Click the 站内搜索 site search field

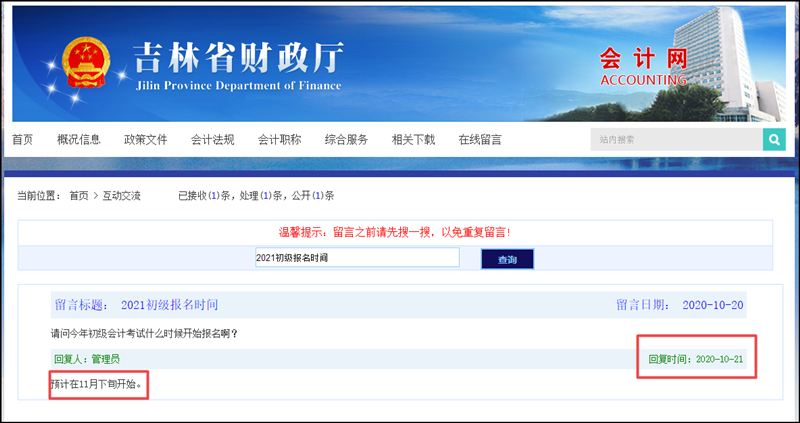pos(675,140)
